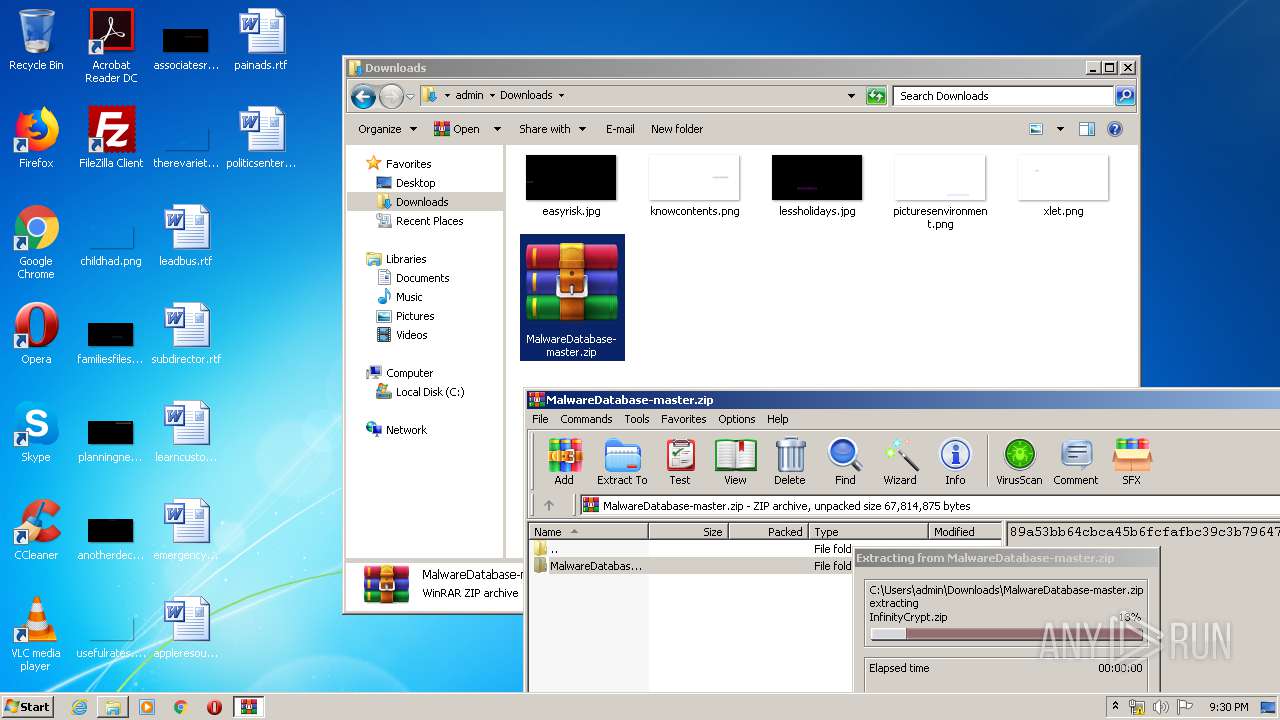Open WinRAR Commands menu
Viewport: 1280px width, 720px height.
[x=586, y=419]
